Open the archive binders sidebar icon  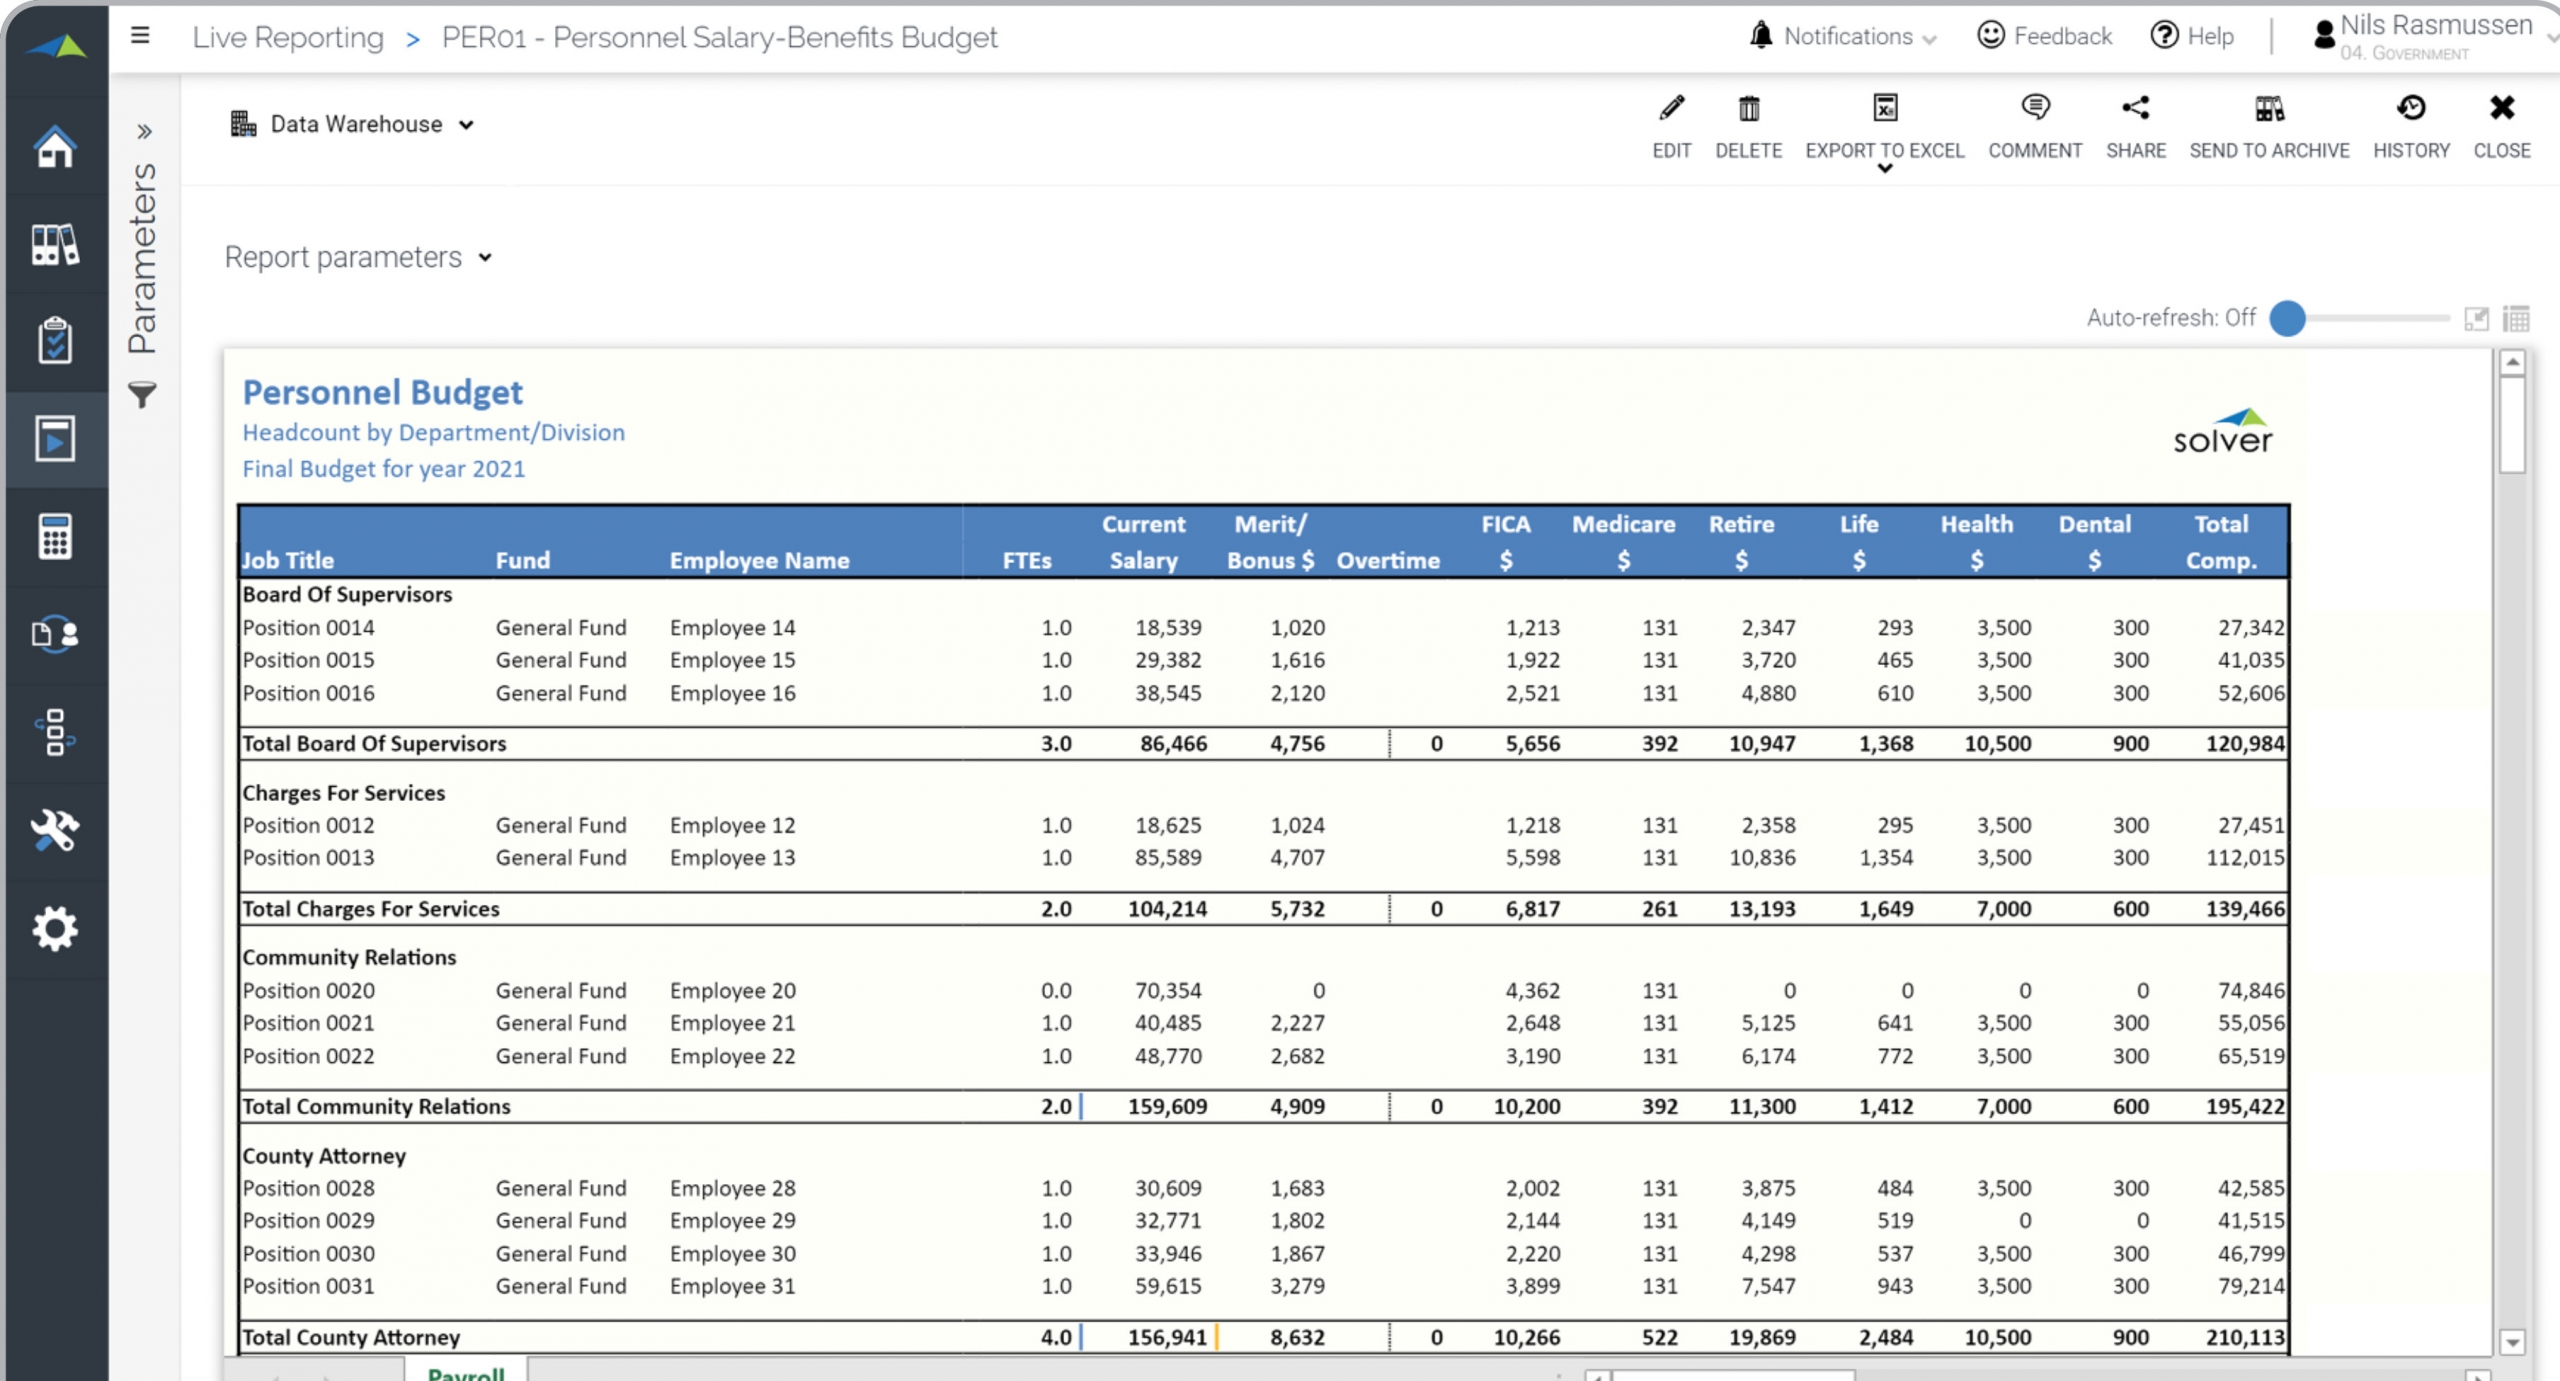[55, 244]
